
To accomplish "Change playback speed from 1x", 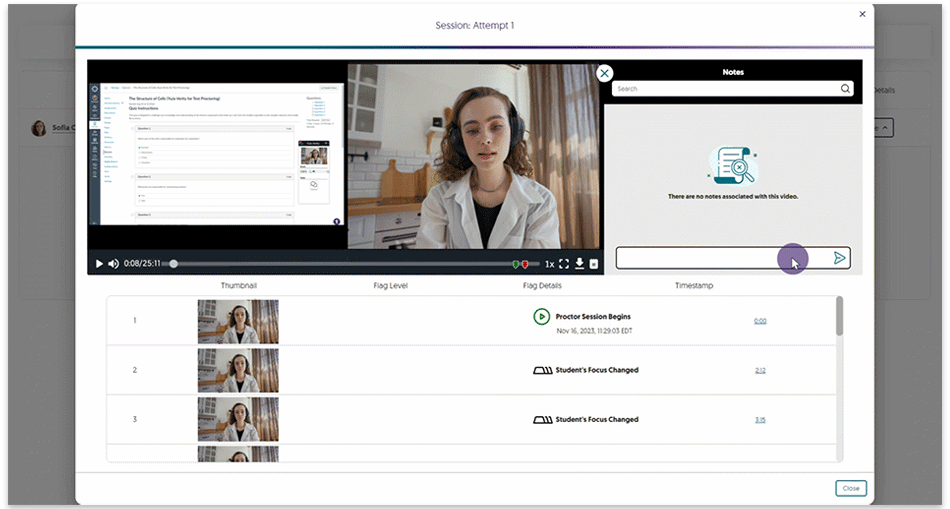I will (549, 264).
